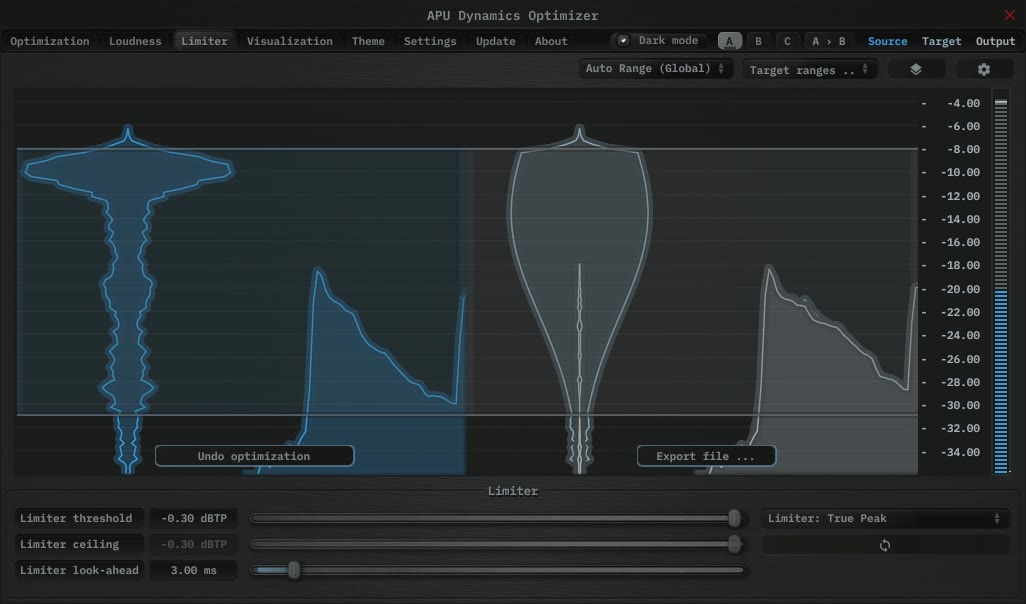
Task: Select preset slot A
Action: 730,41
